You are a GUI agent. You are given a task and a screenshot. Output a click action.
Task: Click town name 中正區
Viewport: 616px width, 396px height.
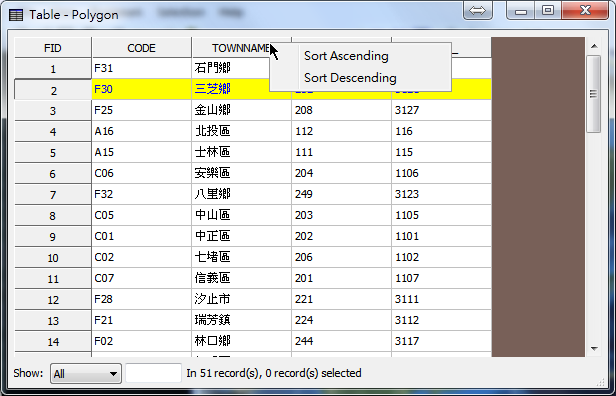coord(213,236)
